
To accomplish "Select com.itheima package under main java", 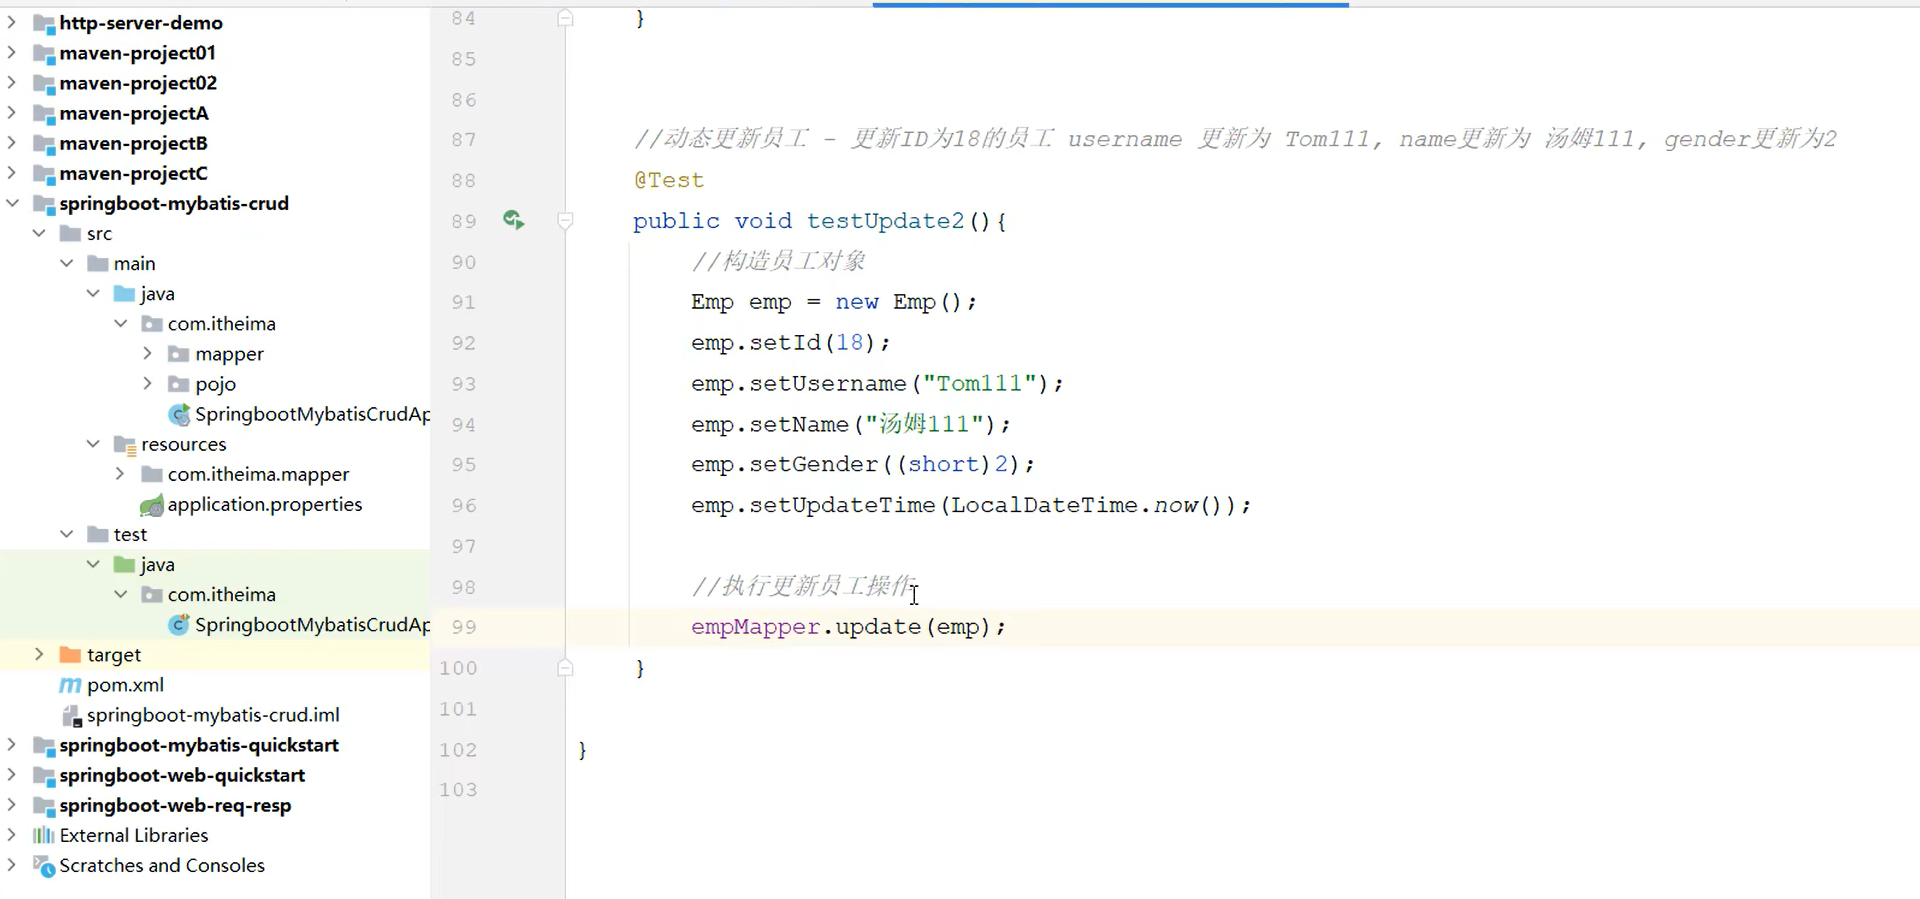I will click(x=222, y=323).
